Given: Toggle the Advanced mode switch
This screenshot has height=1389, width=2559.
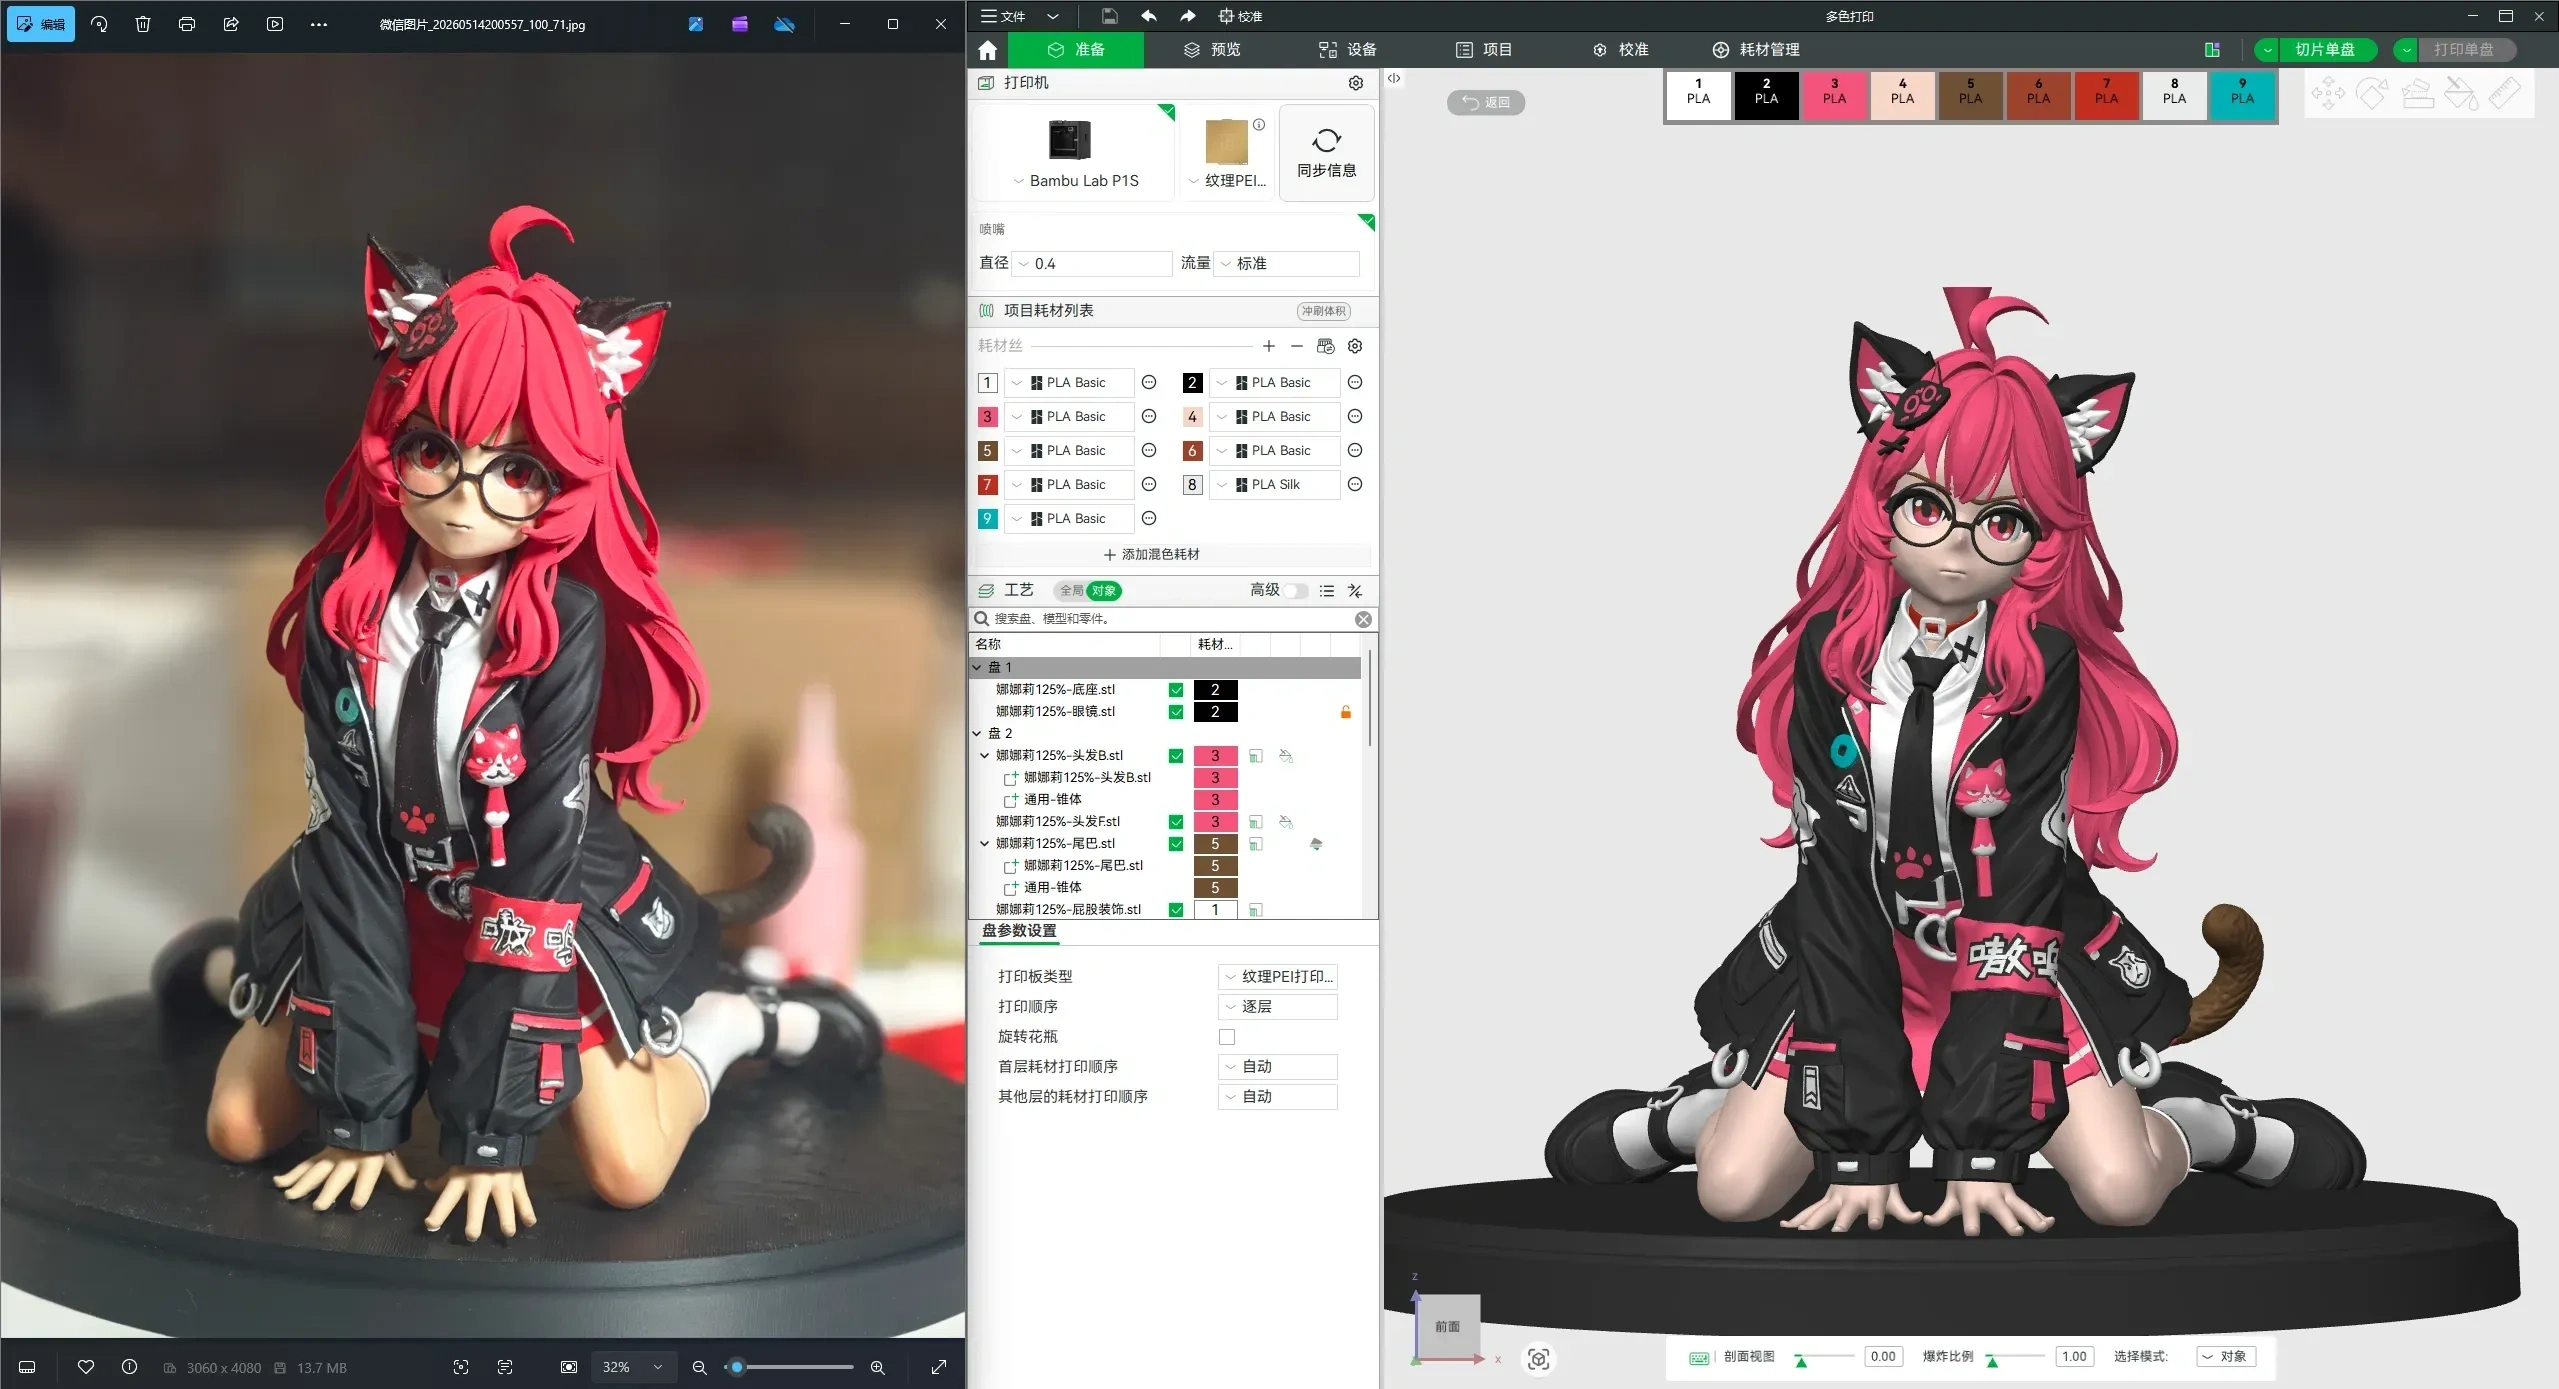Looking at the screenshot, I should [x=1296, y=591].
